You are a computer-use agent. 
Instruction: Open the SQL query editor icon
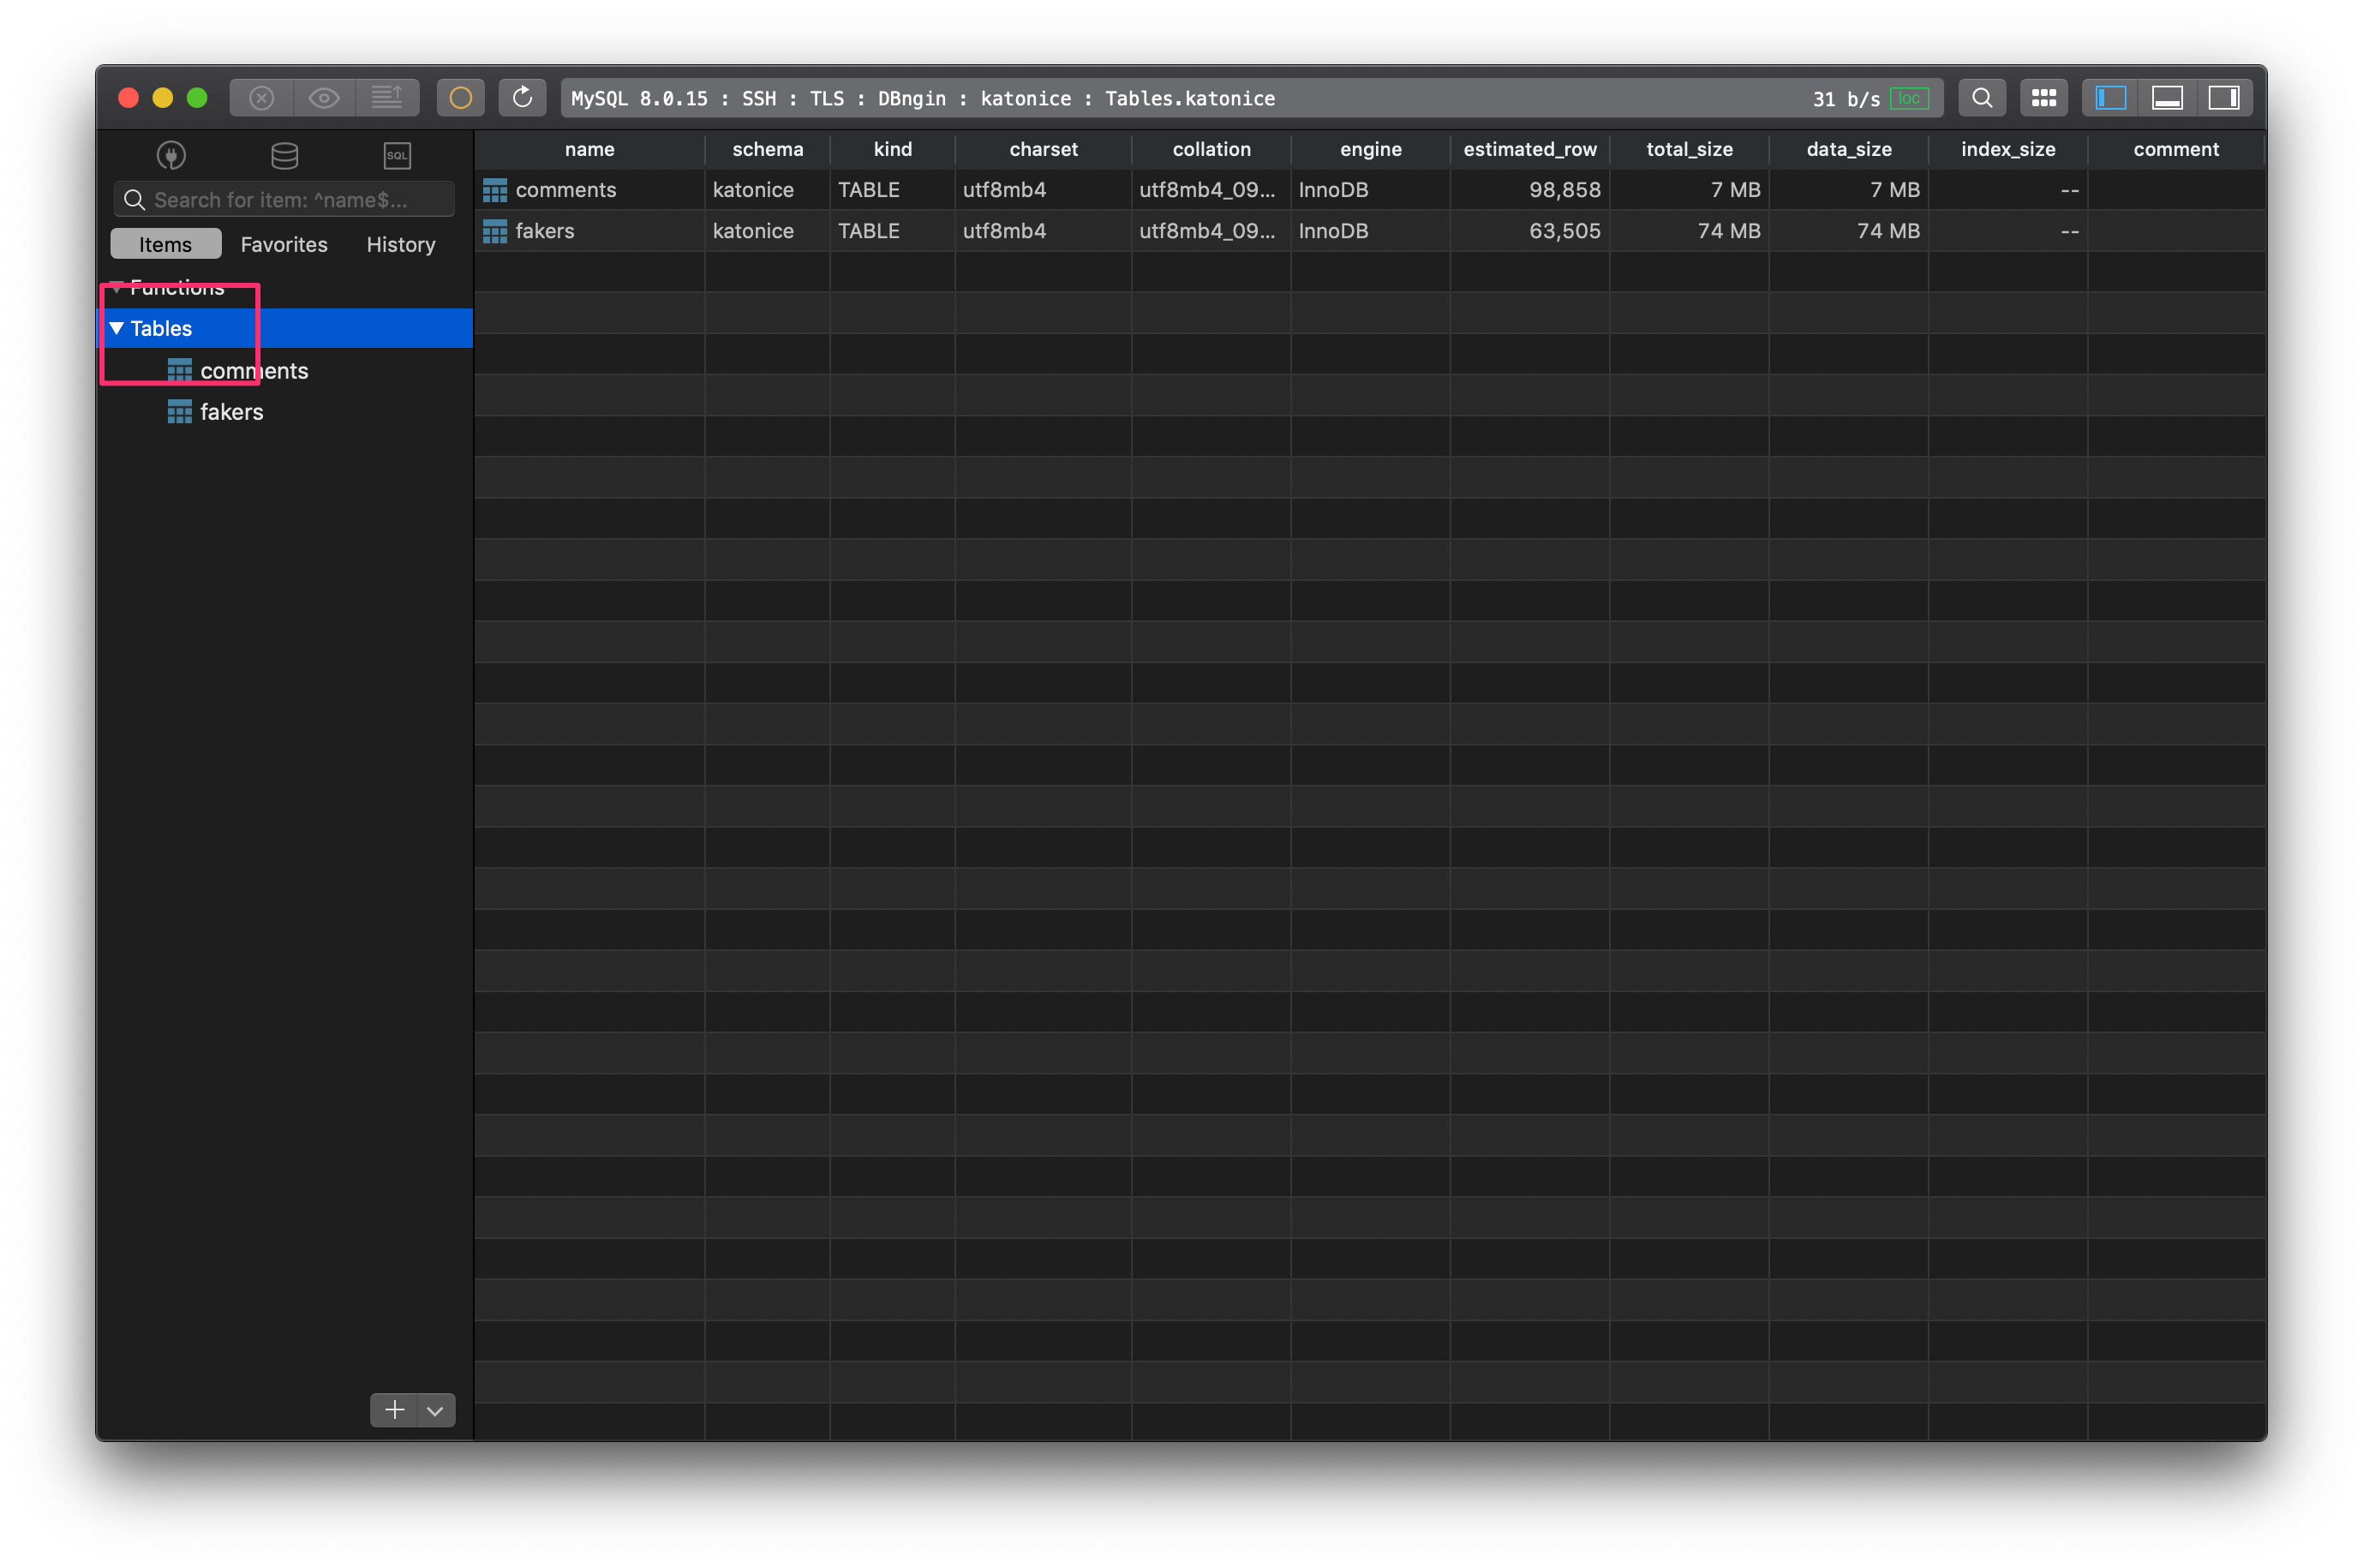click(x=397, y=155)
